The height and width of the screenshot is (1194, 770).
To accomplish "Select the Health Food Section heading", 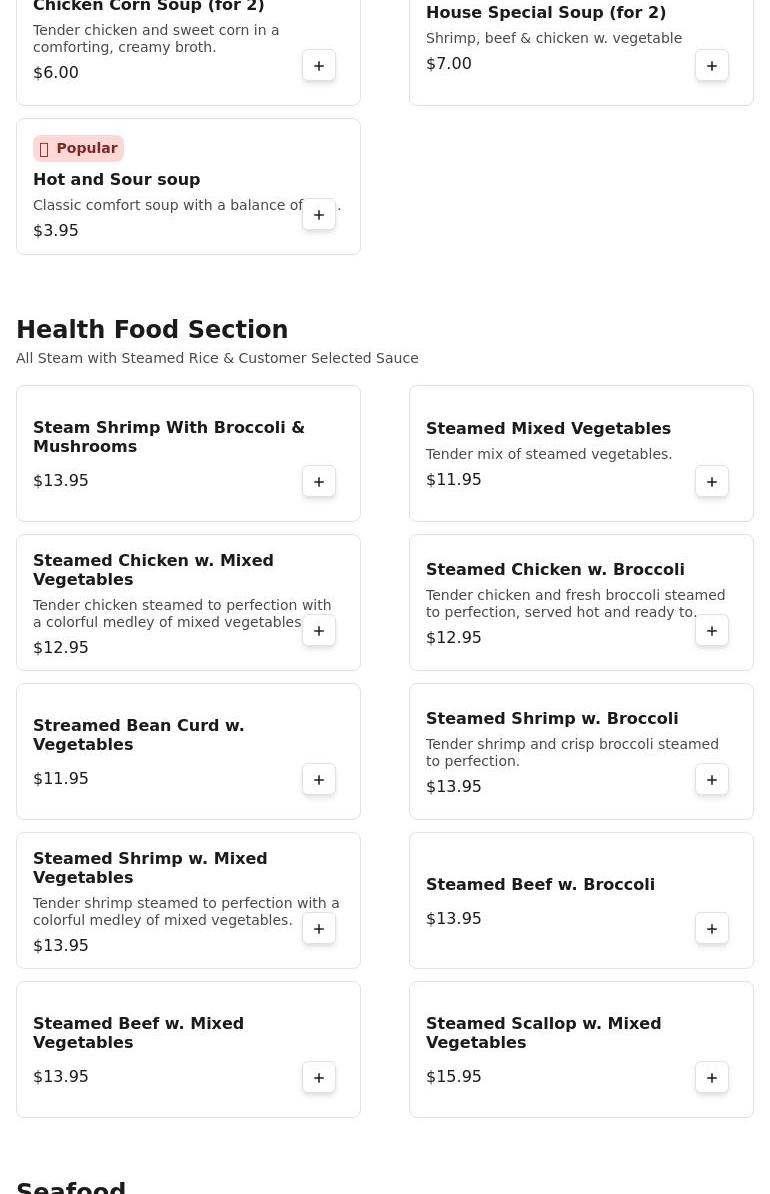I will 152,330.
